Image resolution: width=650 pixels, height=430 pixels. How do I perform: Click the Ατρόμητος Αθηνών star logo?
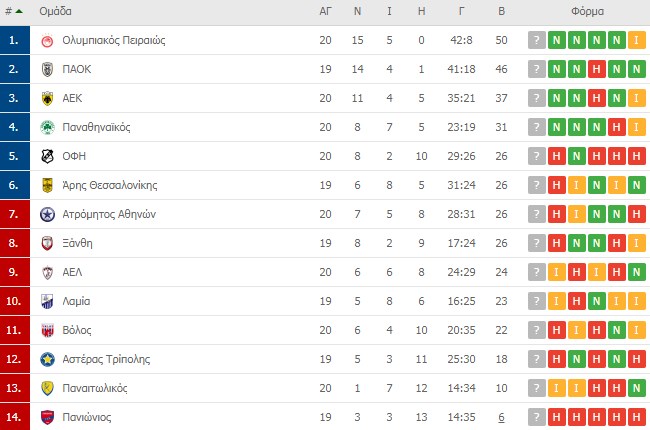(x=47, y=214)
